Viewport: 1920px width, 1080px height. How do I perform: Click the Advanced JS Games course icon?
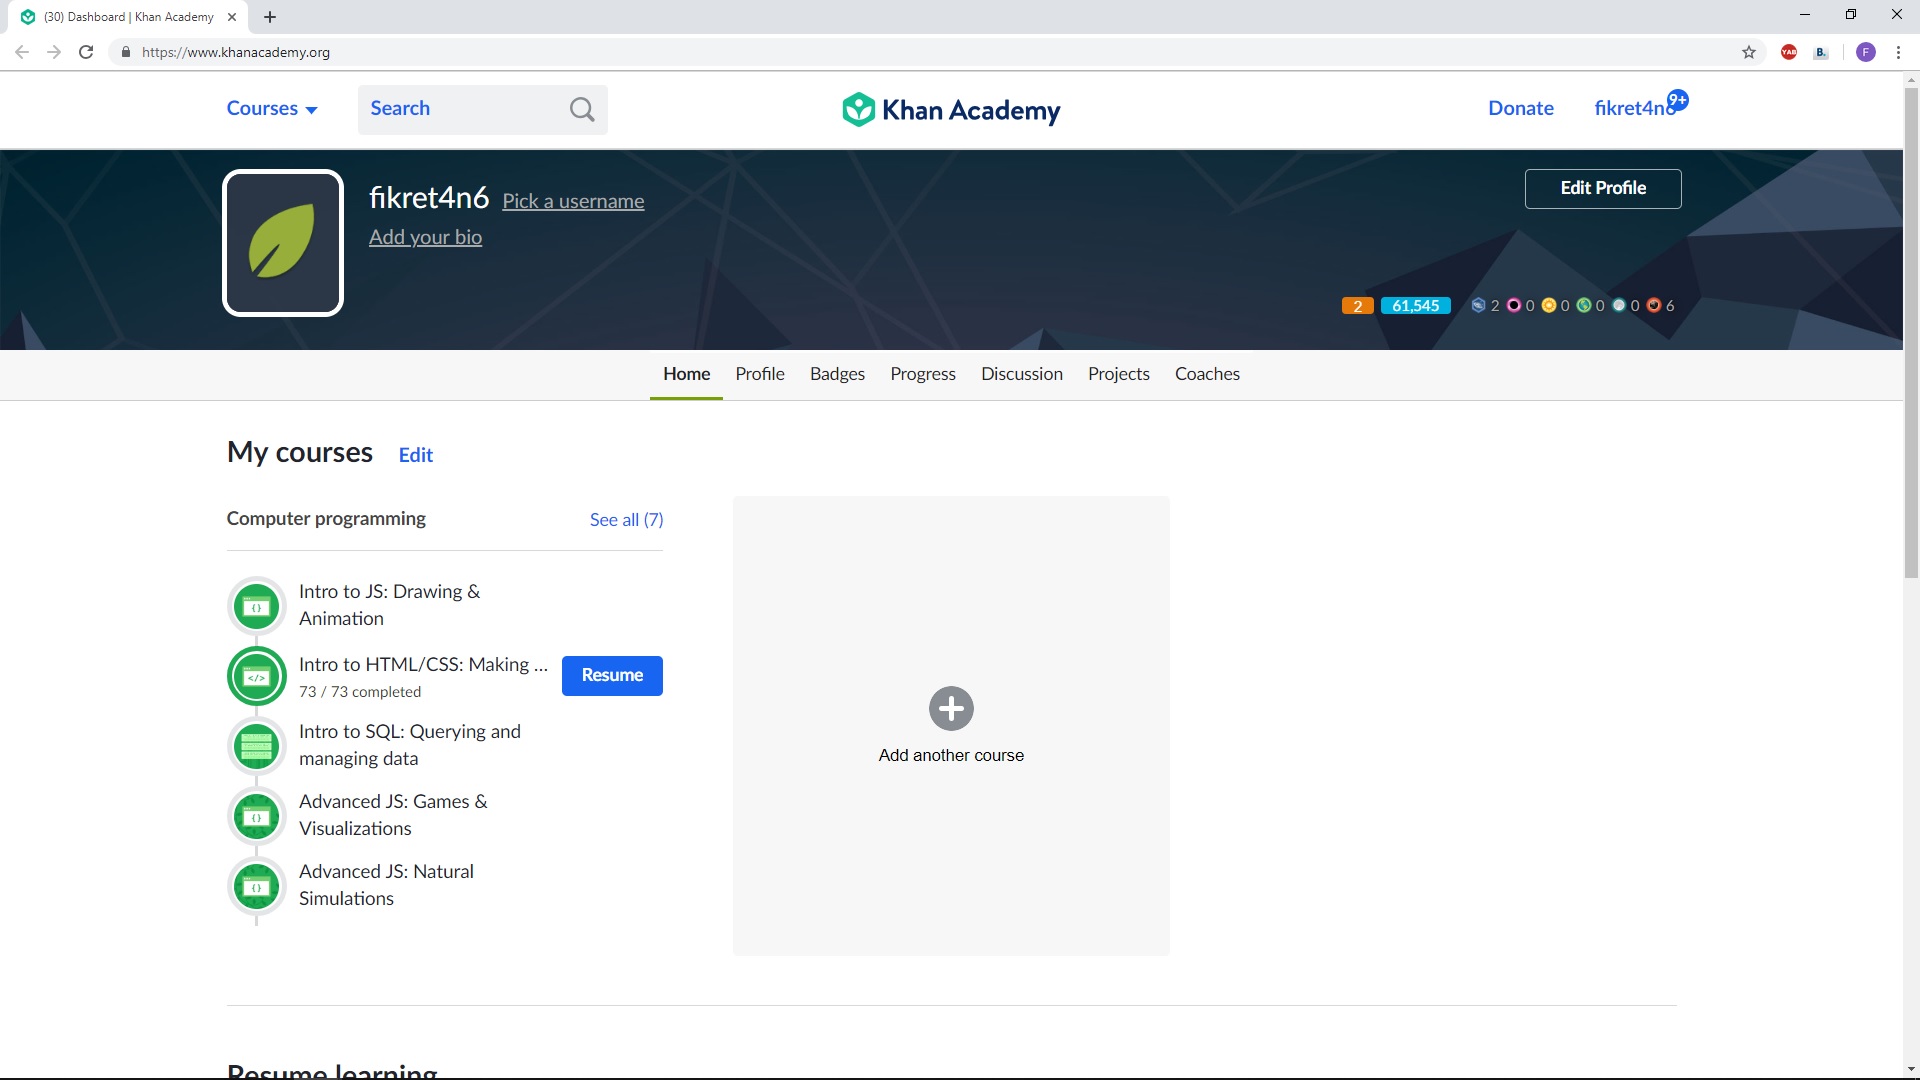257,816
